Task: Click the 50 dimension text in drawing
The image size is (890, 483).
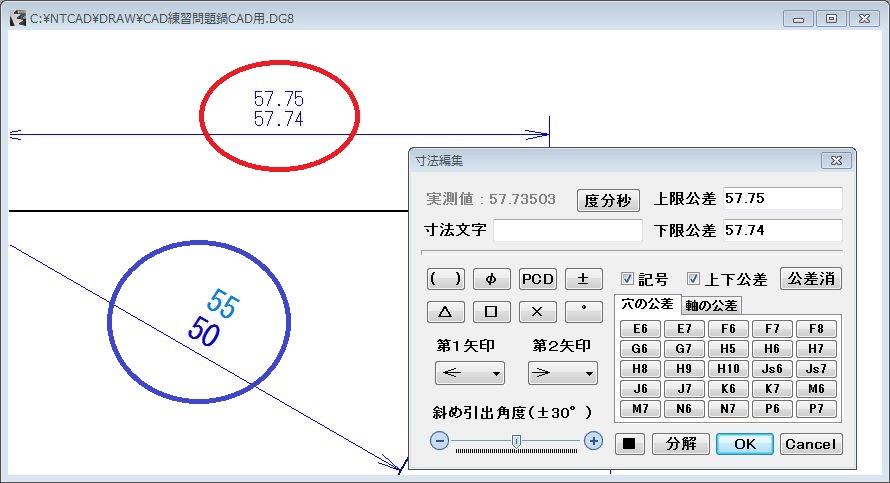Action: pyautogui.click(x=204, y=331)
